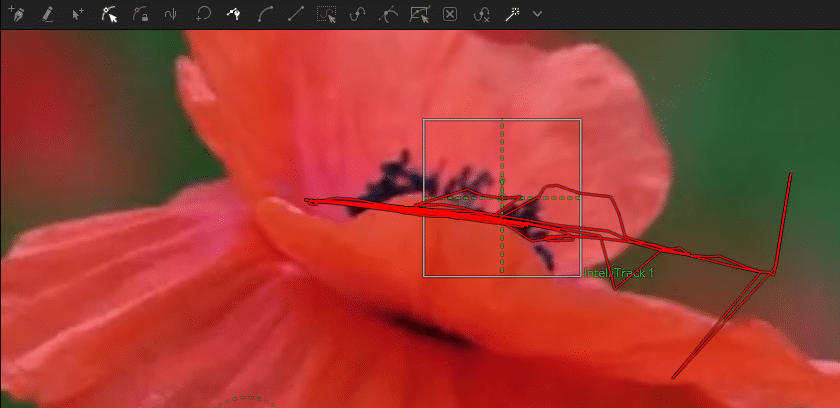This screenshot has width=840, height=408.
Task: Select the add-point pen tool
Action: [16, 14]
